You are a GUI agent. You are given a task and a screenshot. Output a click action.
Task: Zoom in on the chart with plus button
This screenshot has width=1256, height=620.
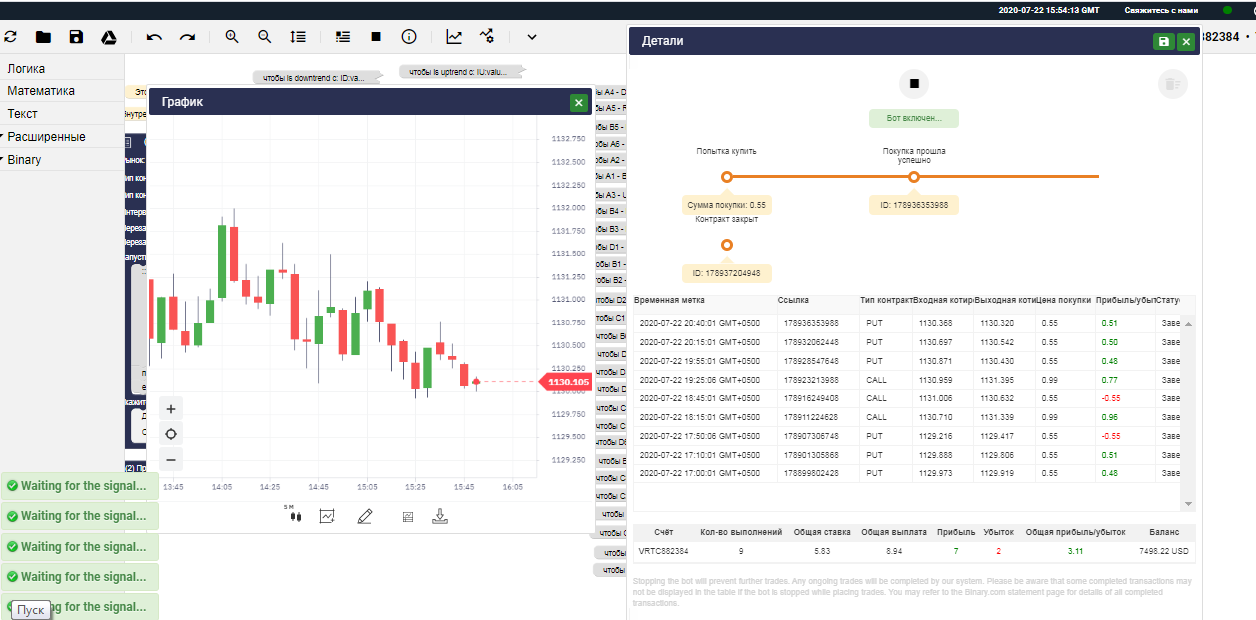pos(171,409)
